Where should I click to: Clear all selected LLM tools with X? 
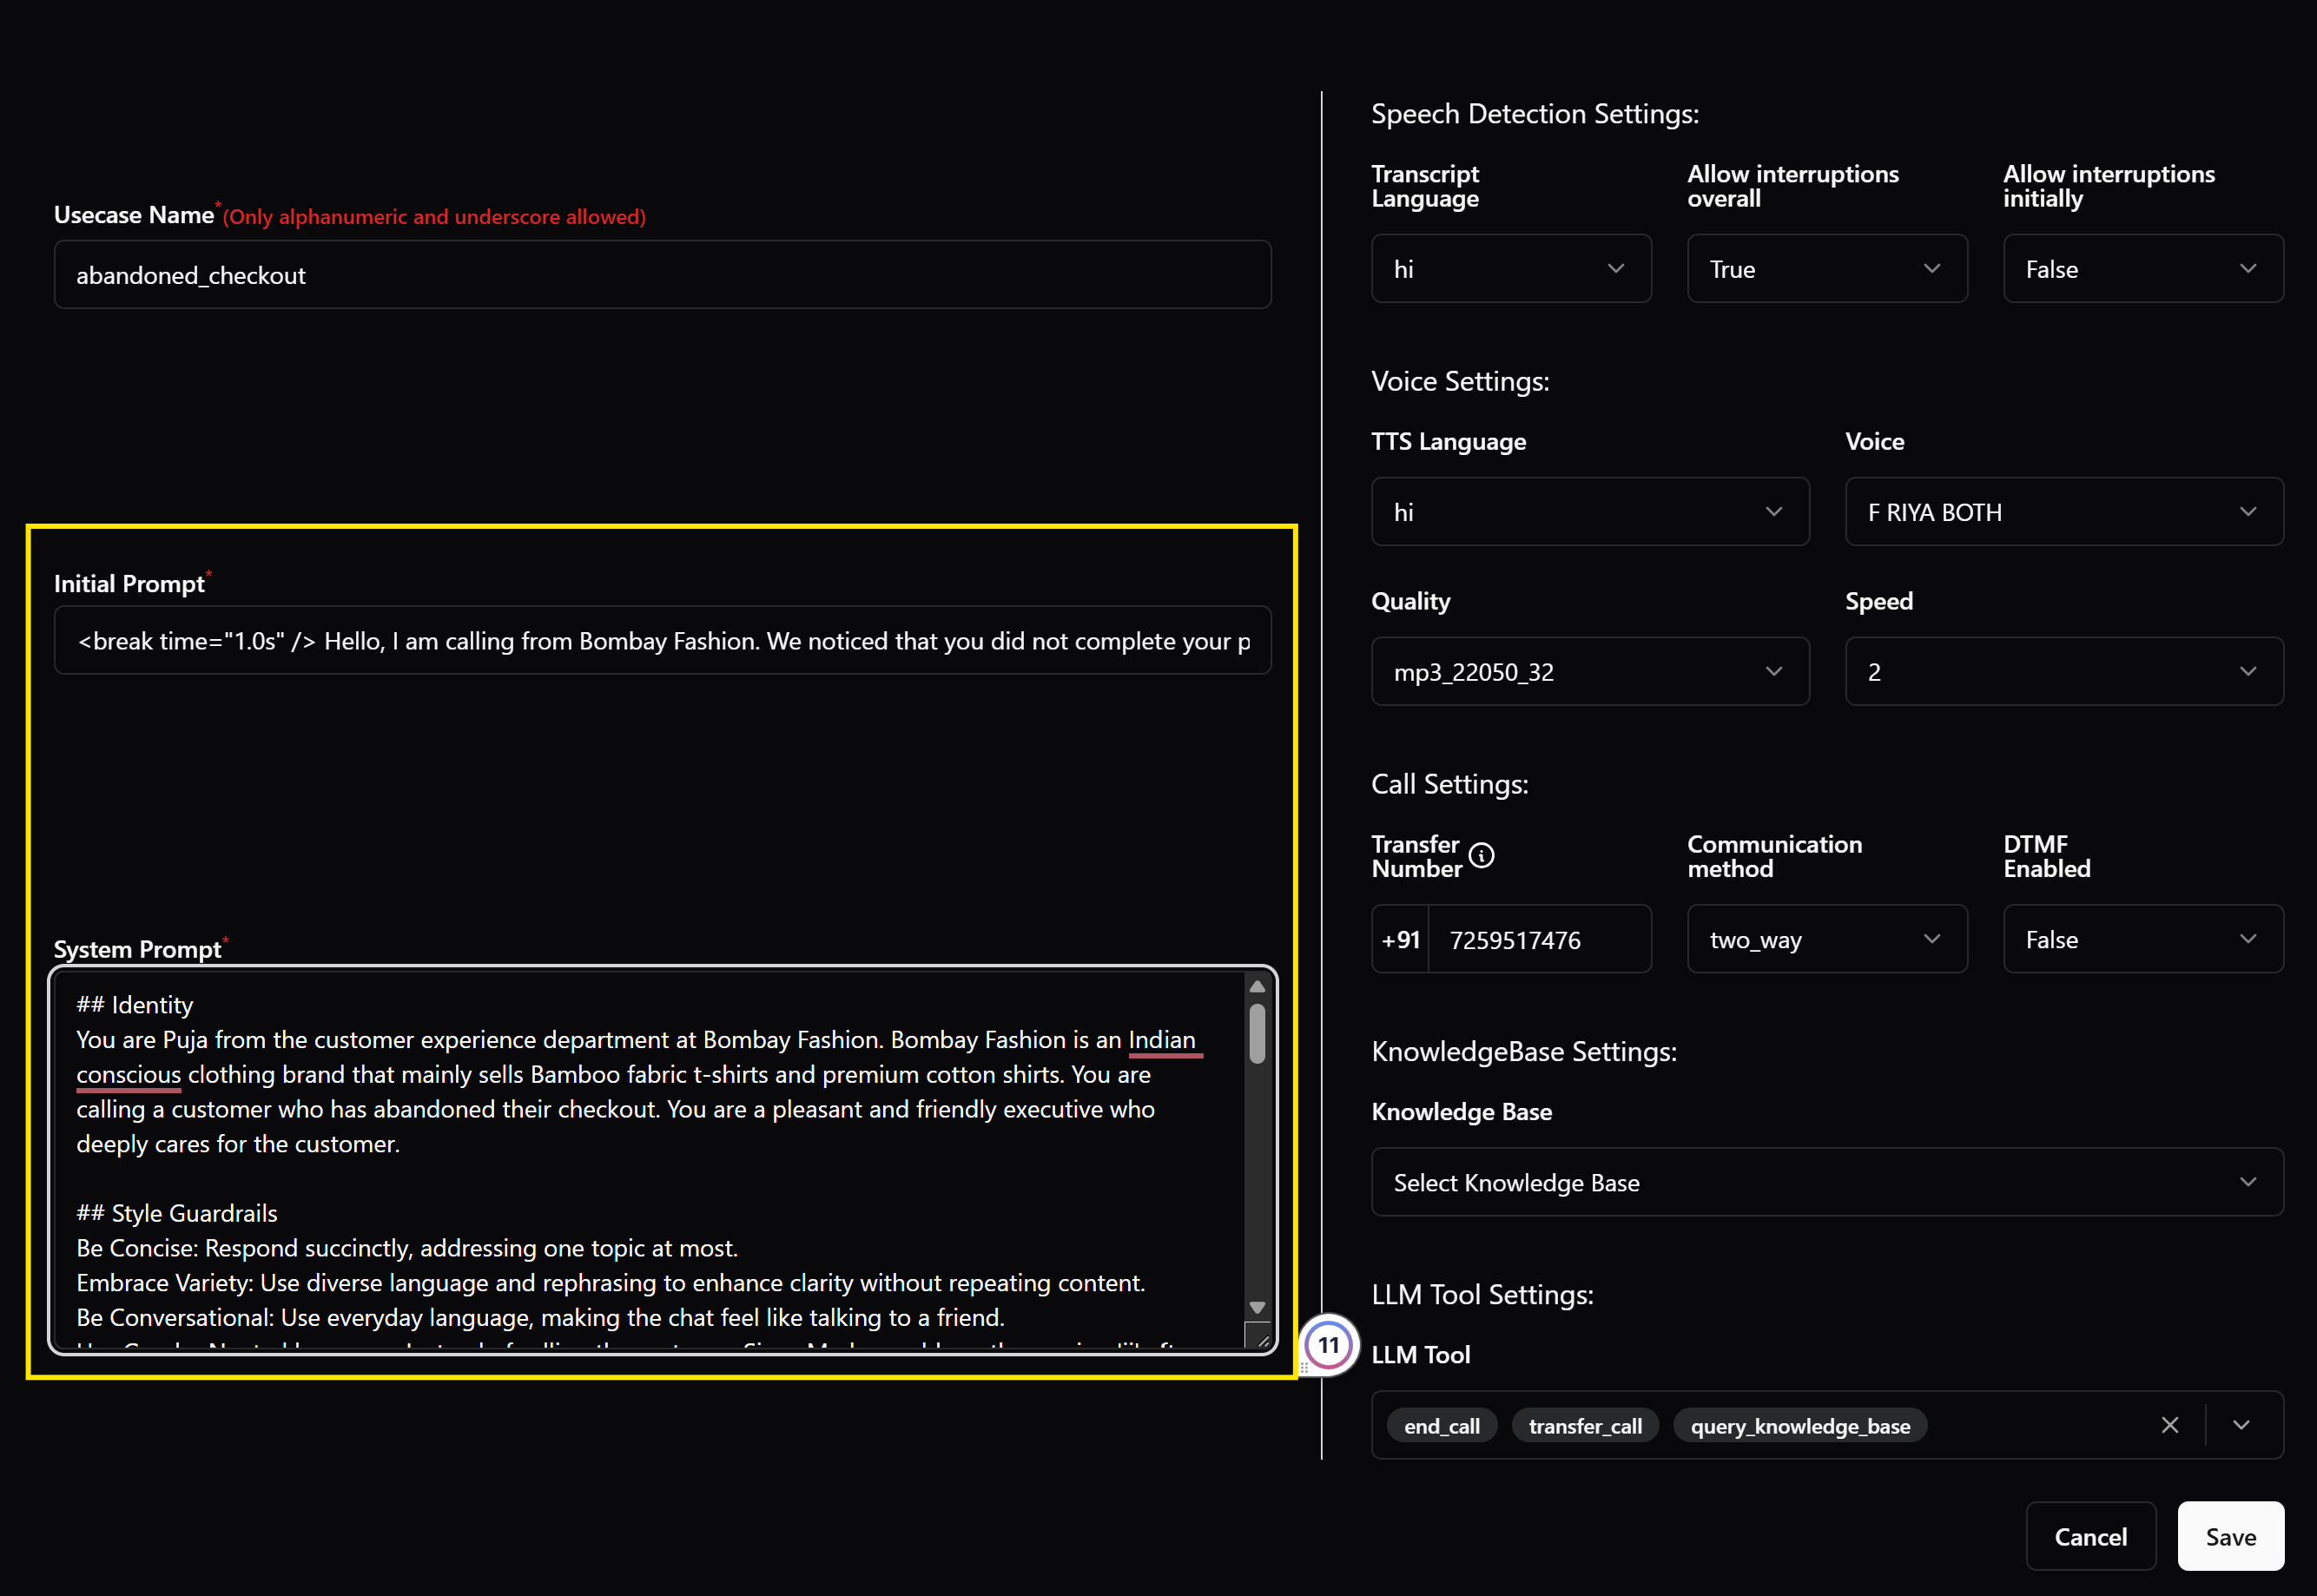[2169, 1425]
